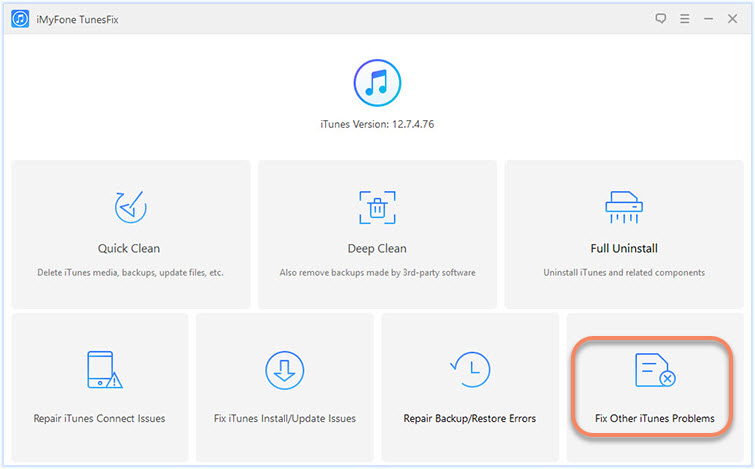Click the Deep Clean trash icon

(377, 207)
